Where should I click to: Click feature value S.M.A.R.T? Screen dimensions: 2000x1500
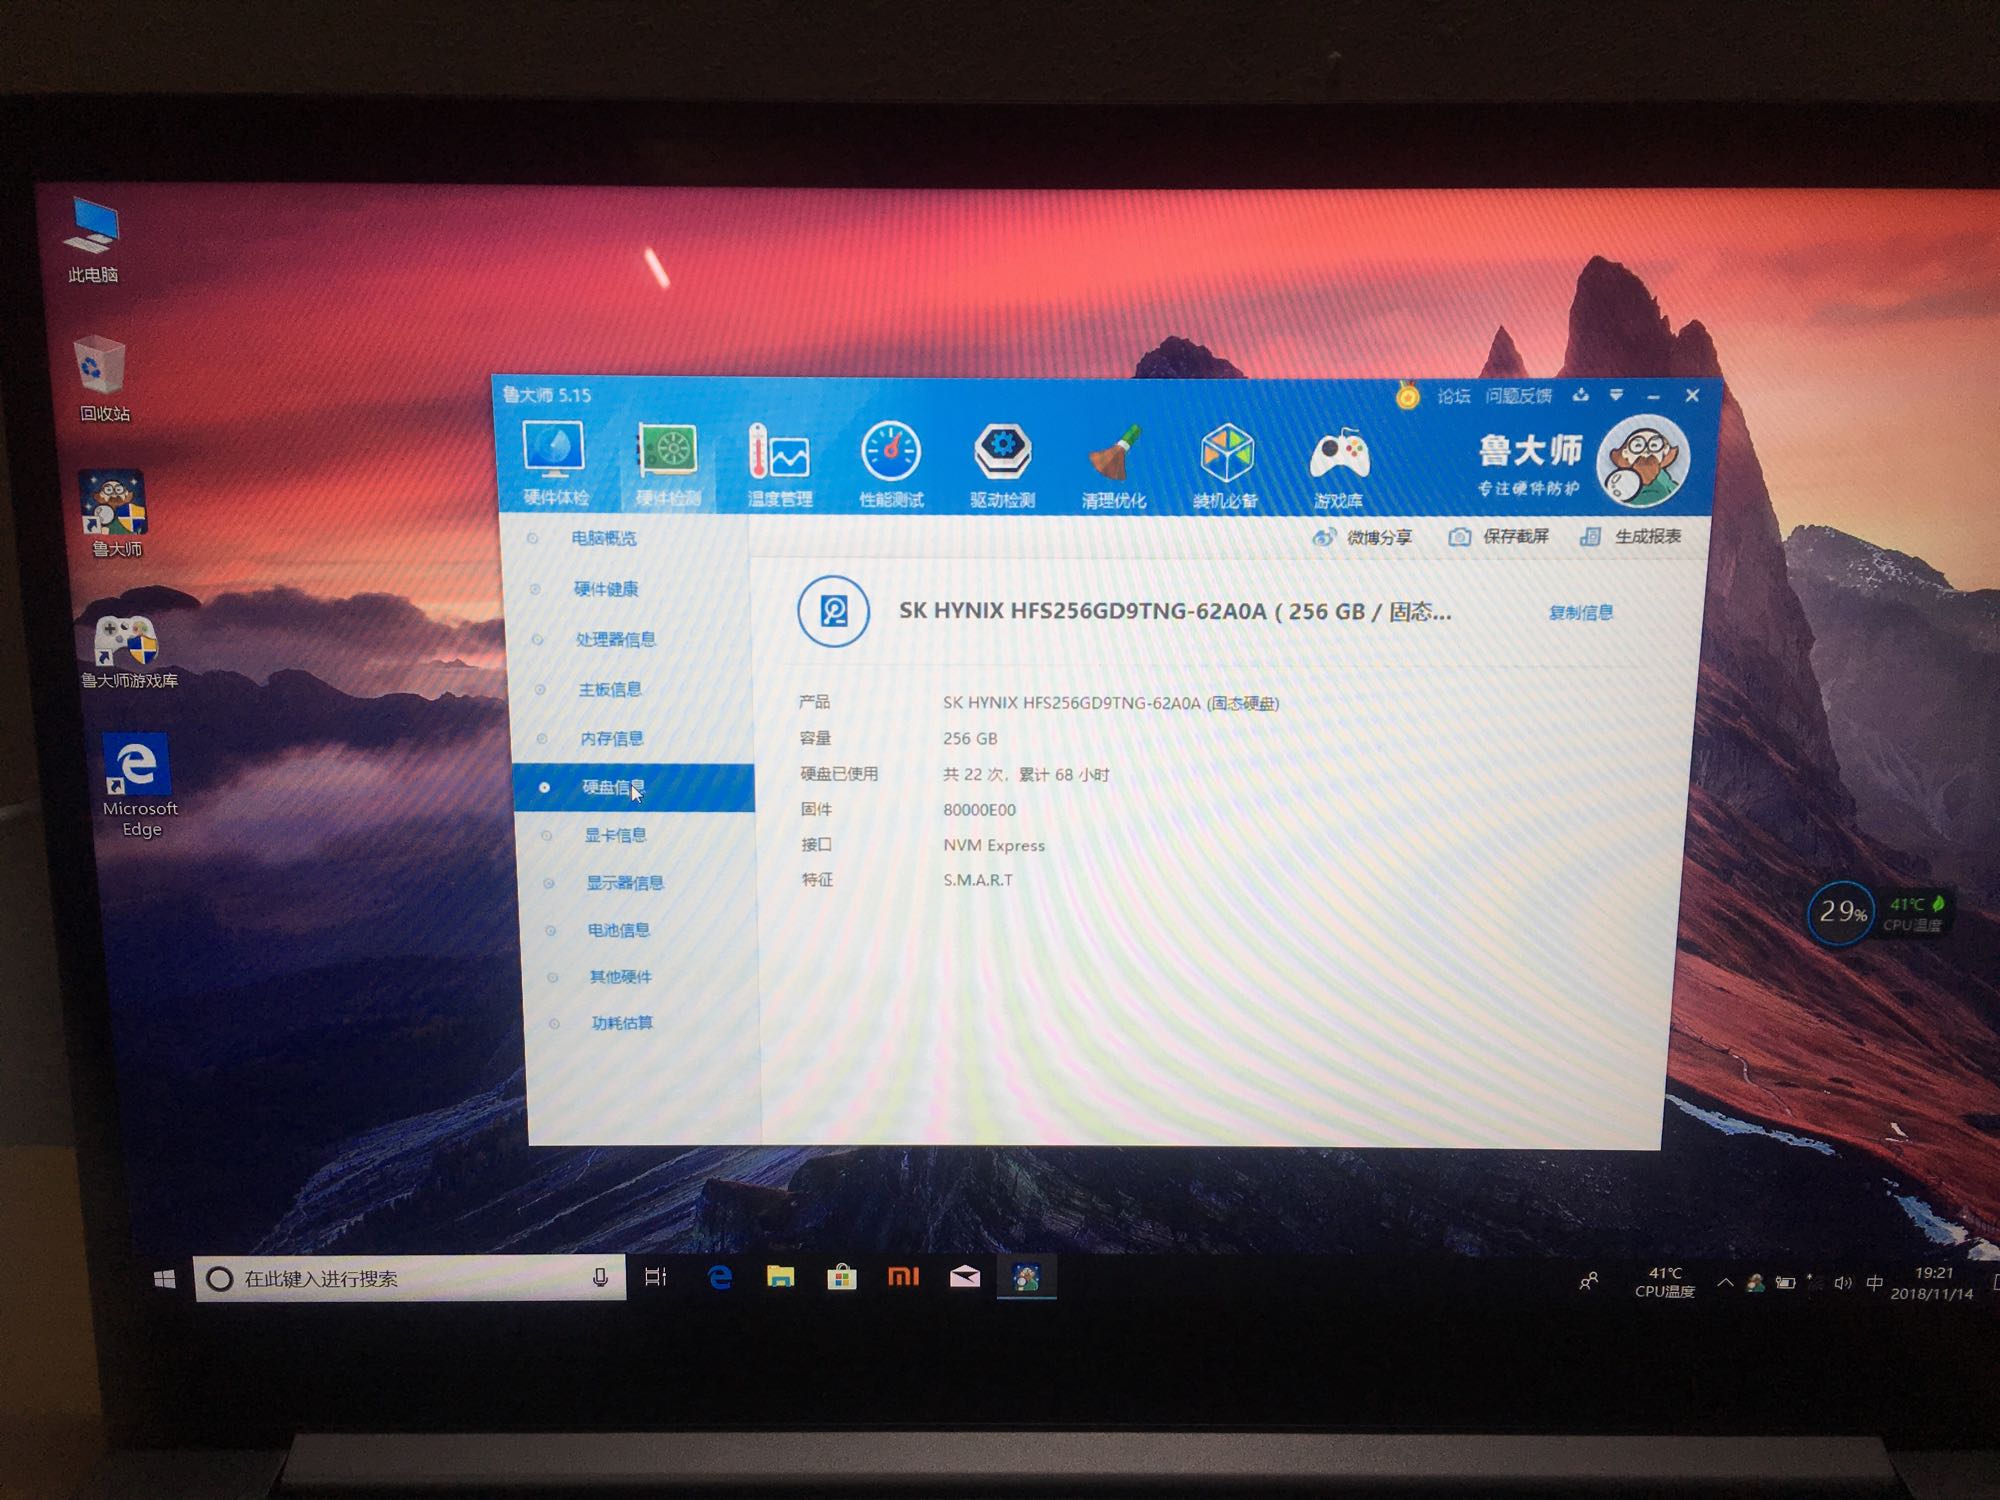tap(978, 880)
